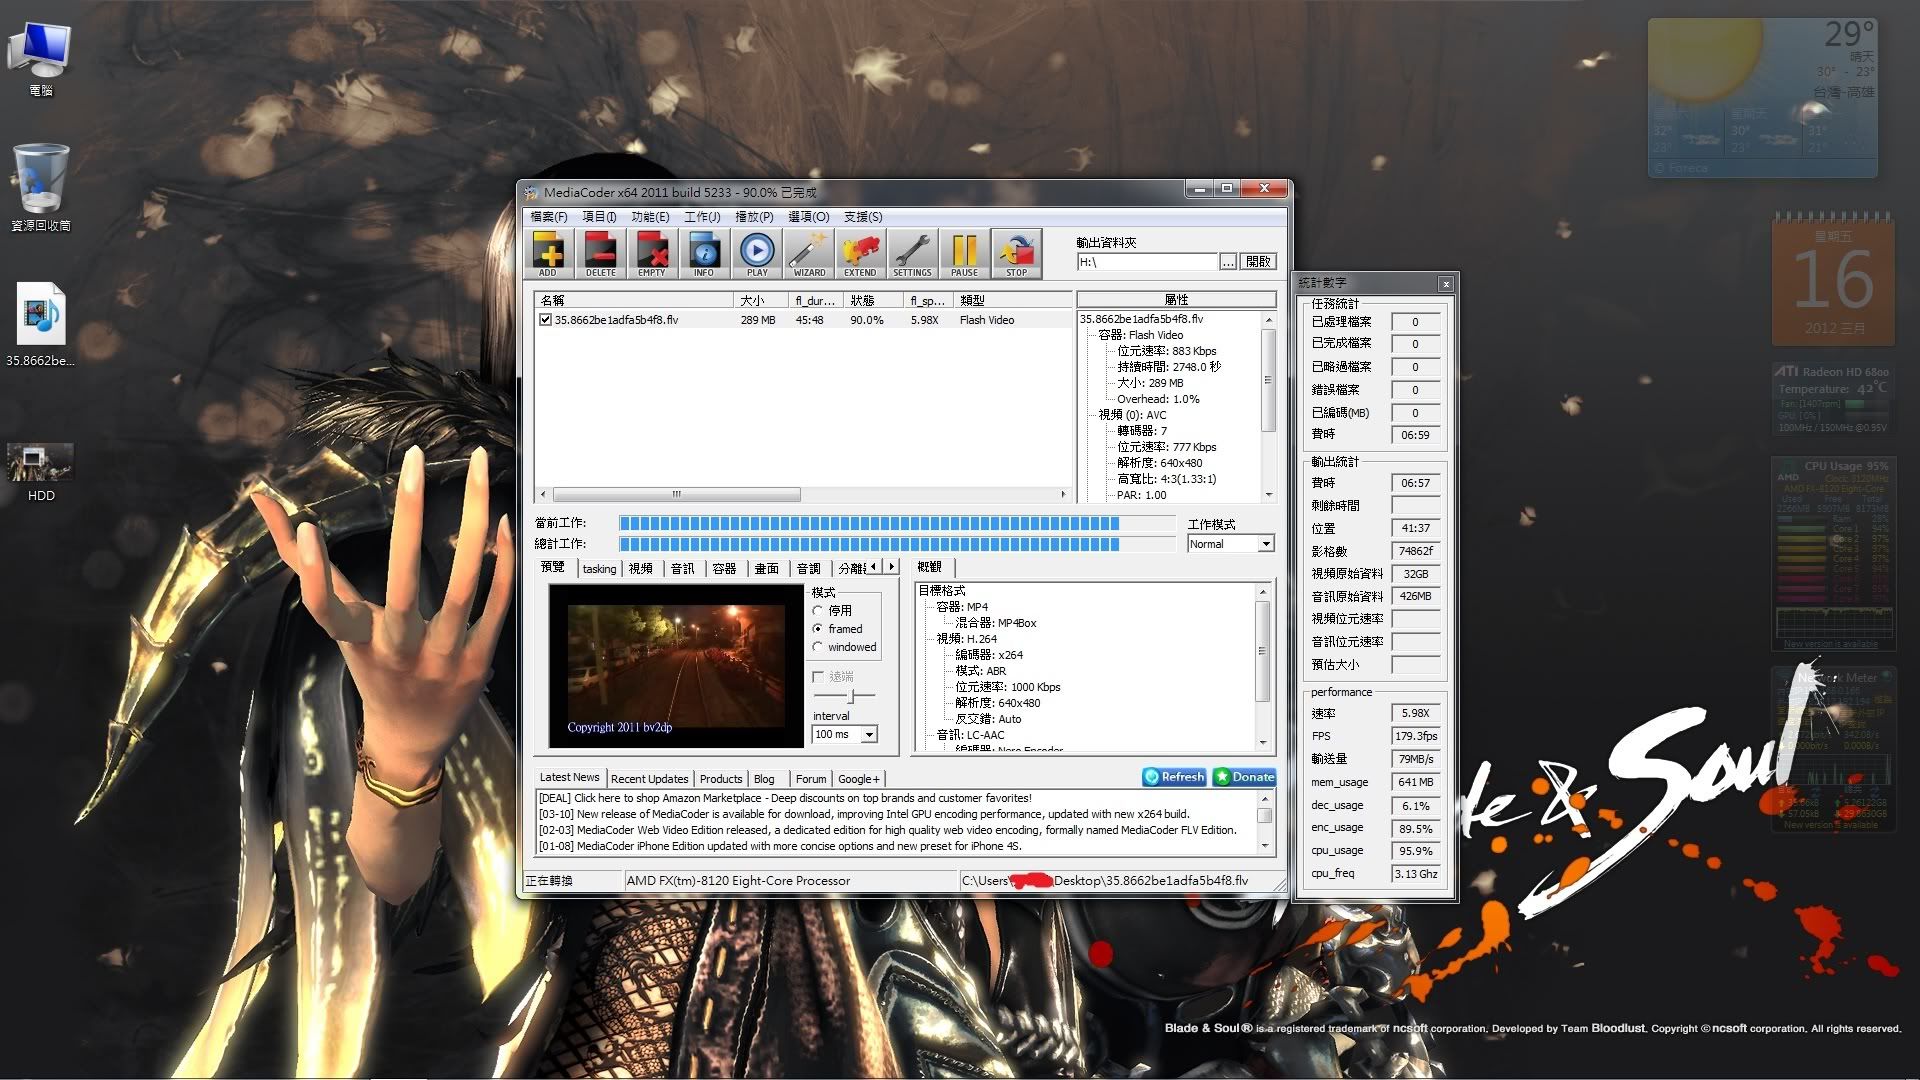Click the 大小 column header
The height and width of the screenshot is (1080, 1920).
[760, 300]
